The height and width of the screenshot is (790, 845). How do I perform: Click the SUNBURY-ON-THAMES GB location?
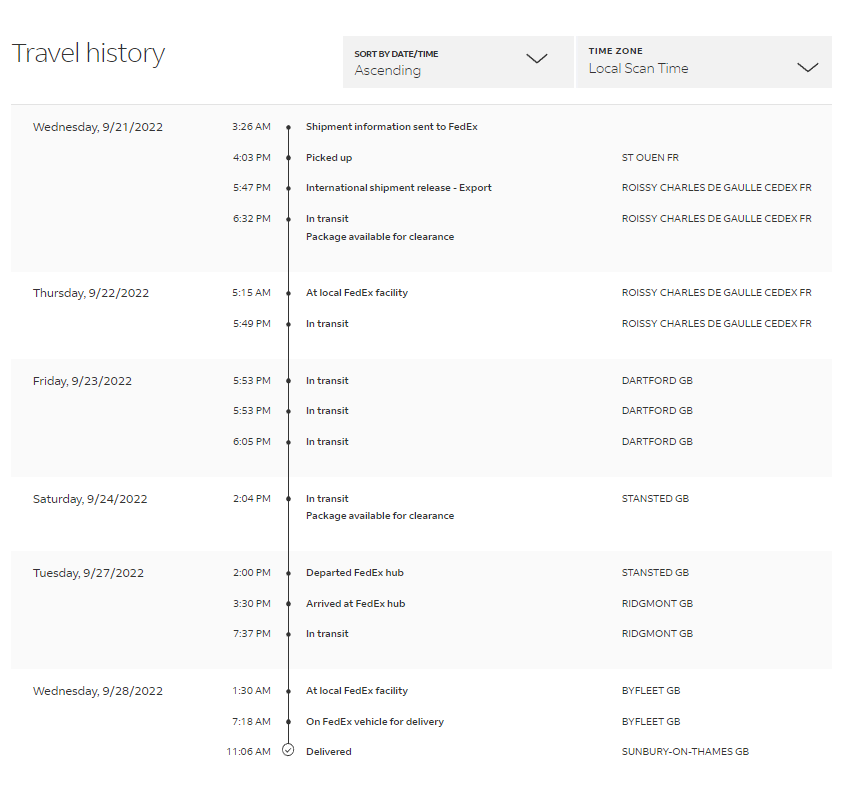(x=684, y=751)
